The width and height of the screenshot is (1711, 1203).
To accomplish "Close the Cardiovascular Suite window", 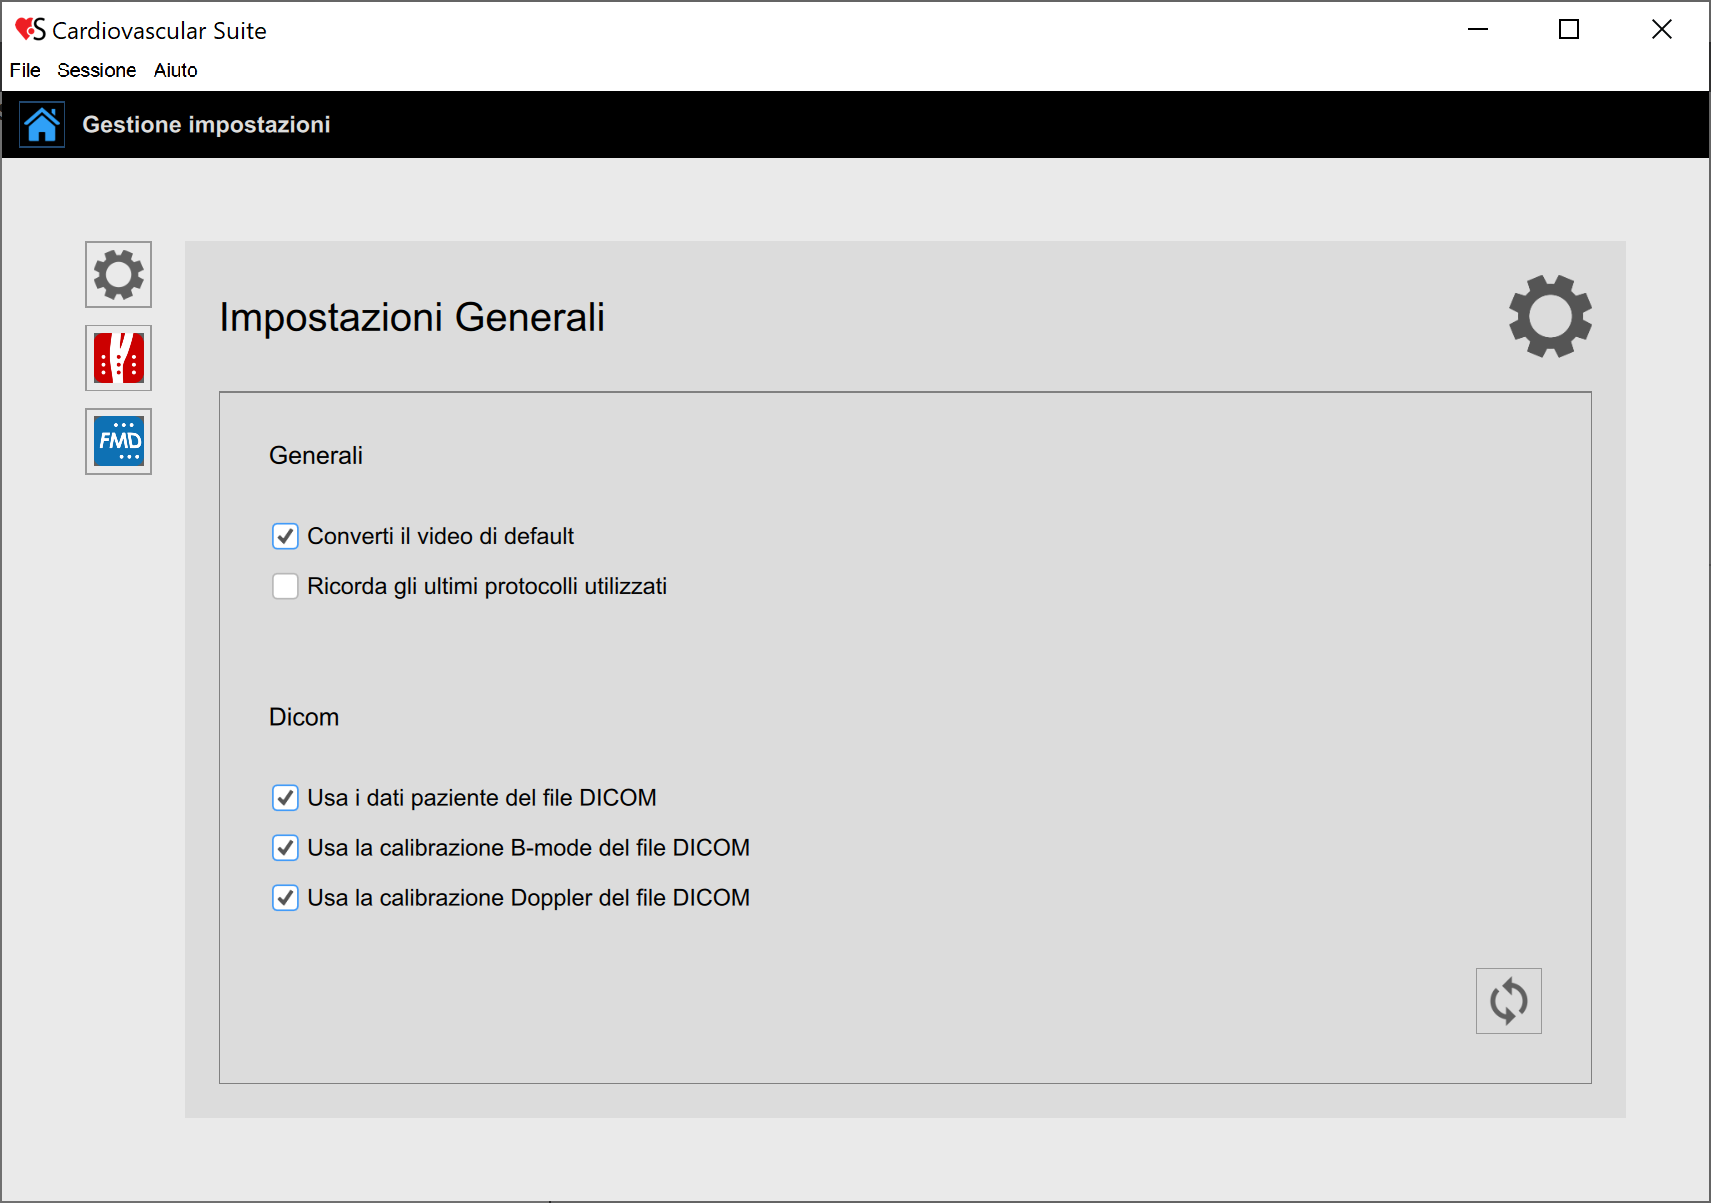I will click(x=1661, y=30).
